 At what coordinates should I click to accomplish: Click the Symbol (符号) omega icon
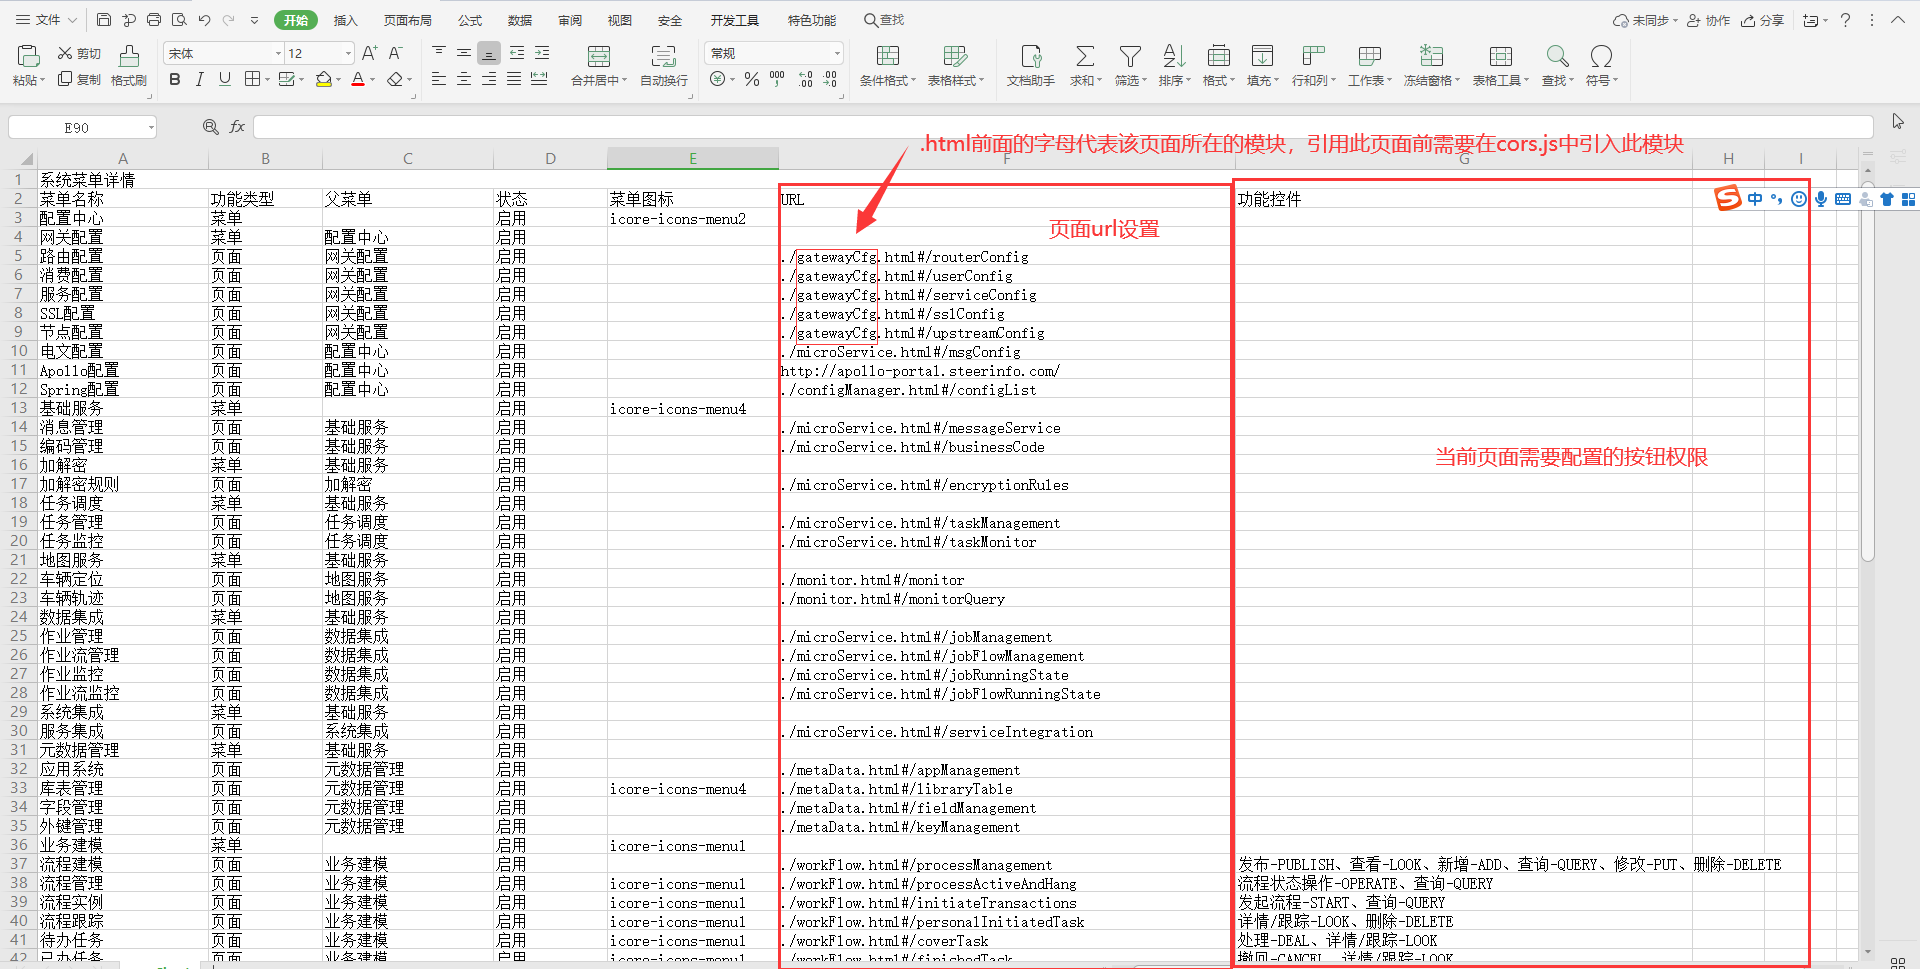click(x=1600, y=56)
